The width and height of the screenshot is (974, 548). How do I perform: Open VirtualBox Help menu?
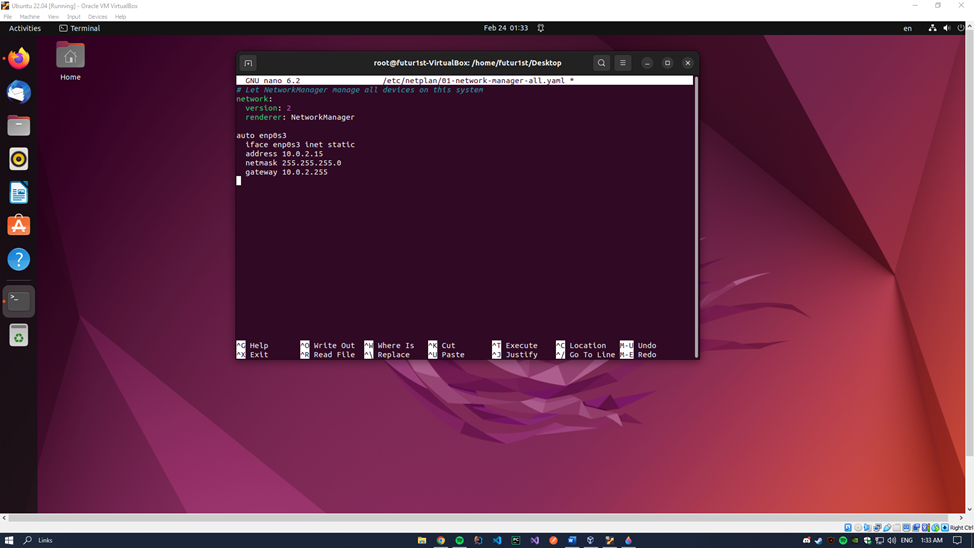pos(121,17)
